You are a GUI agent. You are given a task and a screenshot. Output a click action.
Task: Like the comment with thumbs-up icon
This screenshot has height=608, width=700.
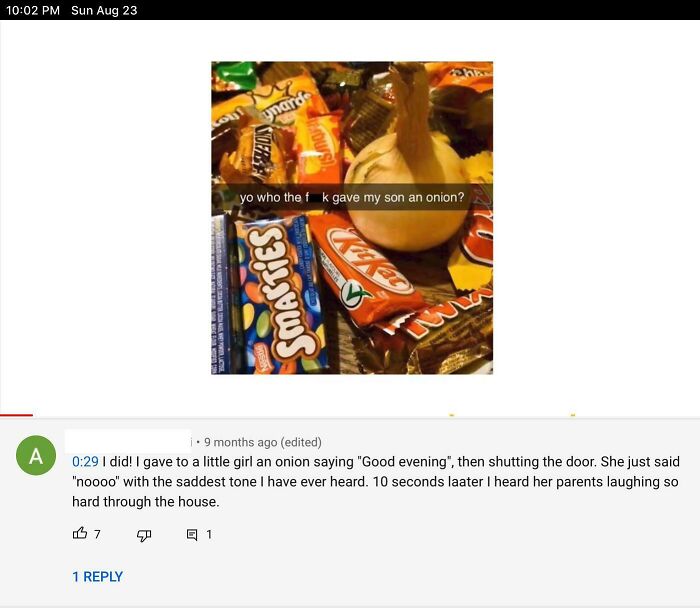tap(79, 533)
